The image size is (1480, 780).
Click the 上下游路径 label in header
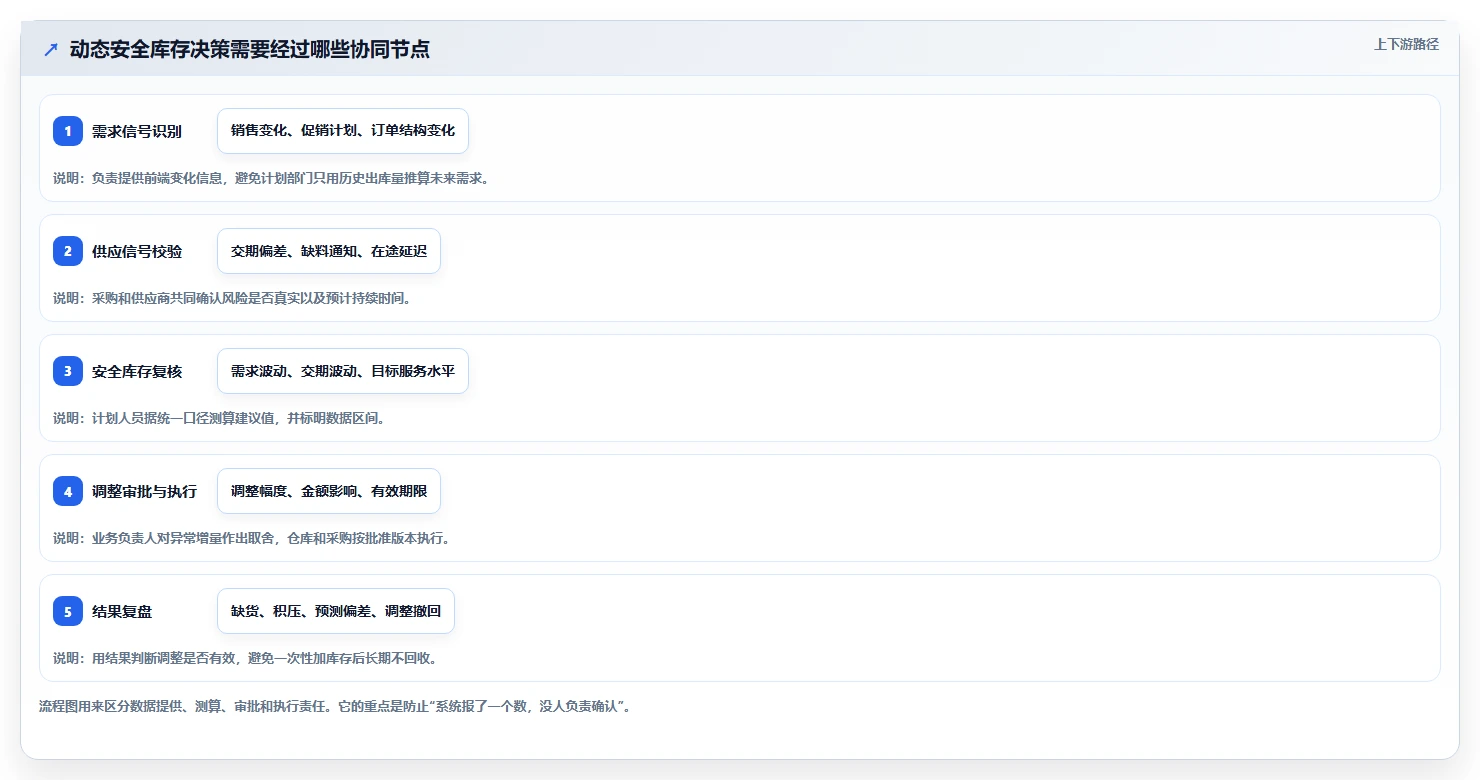tap(1406, 44)
